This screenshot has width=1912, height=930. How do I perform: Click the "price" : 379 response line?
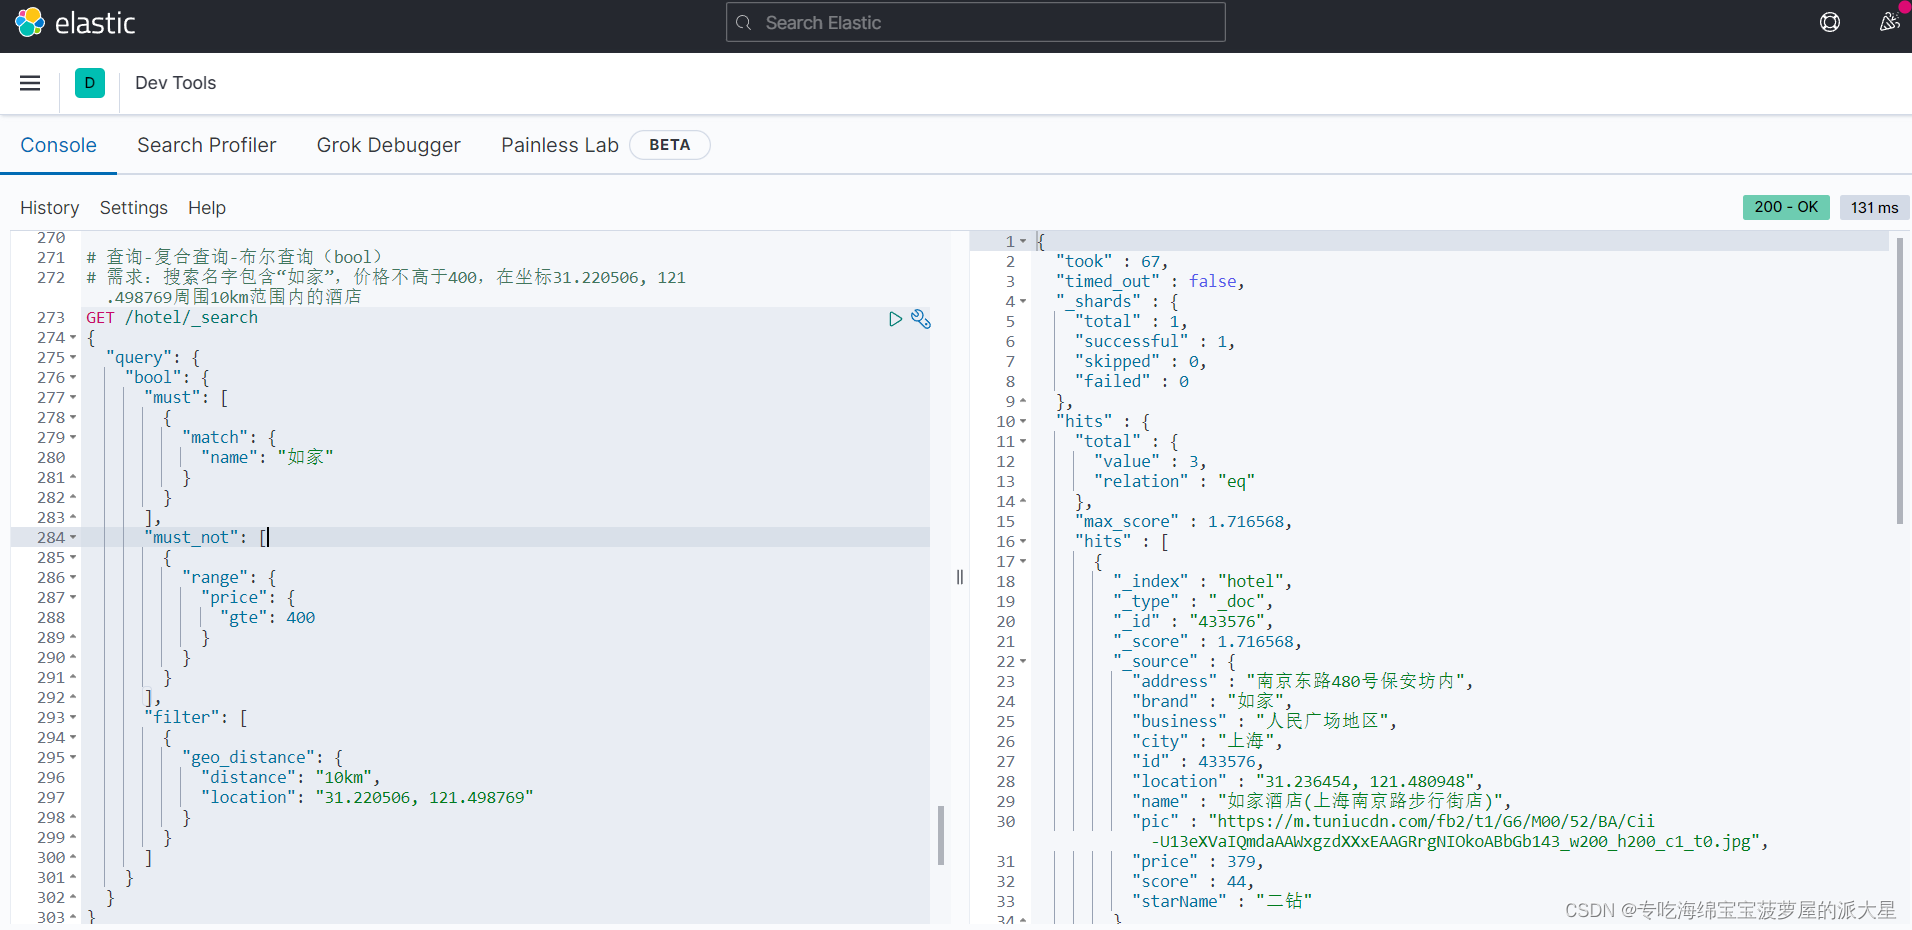[1198, 862]
